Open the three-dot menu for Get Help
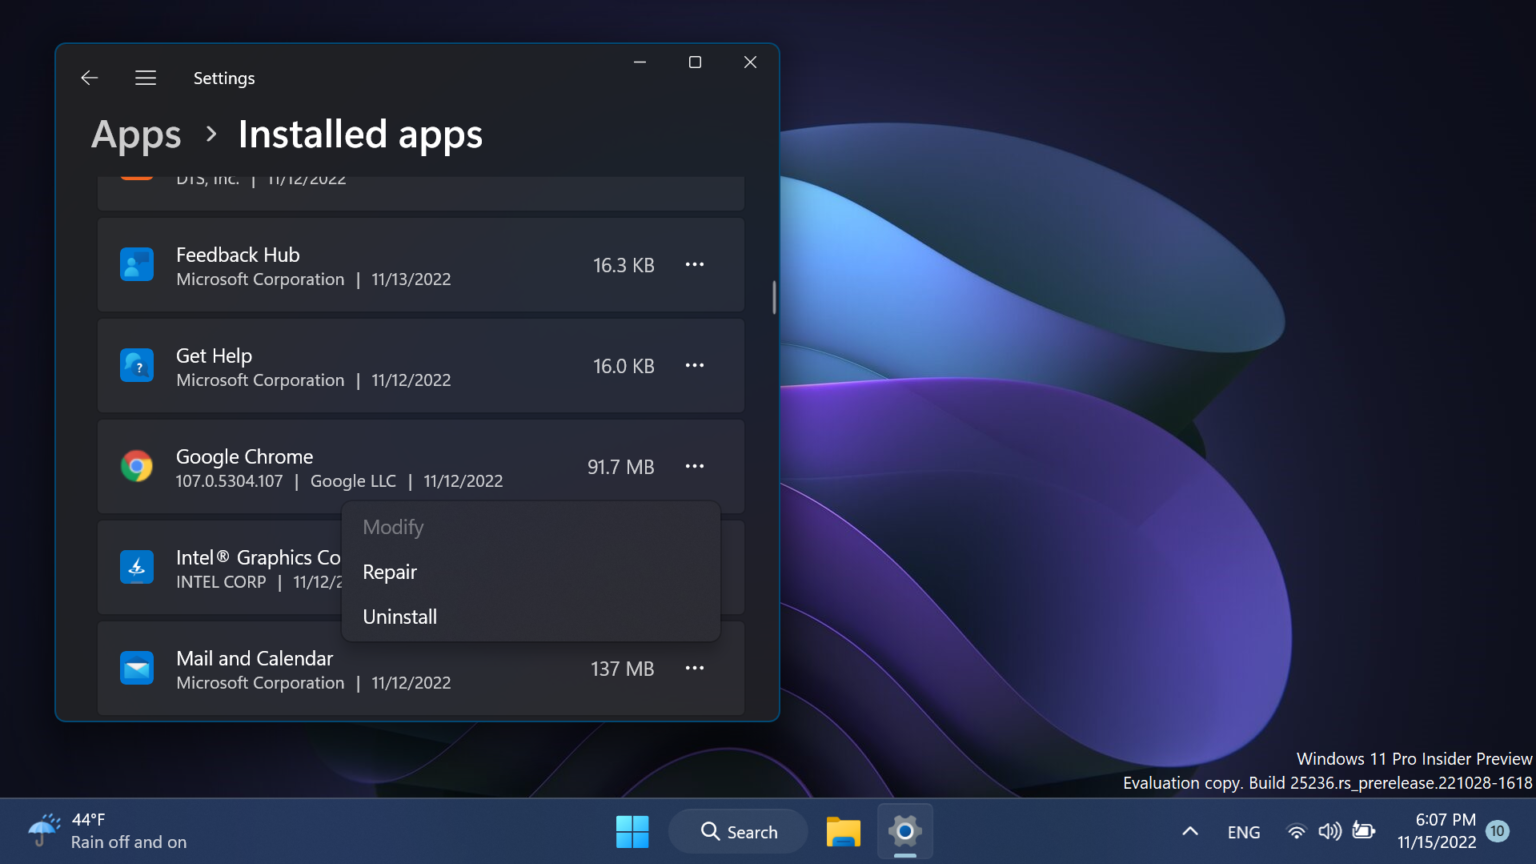The width and height of the screenshot is (1536, 864). pos(695,365)
